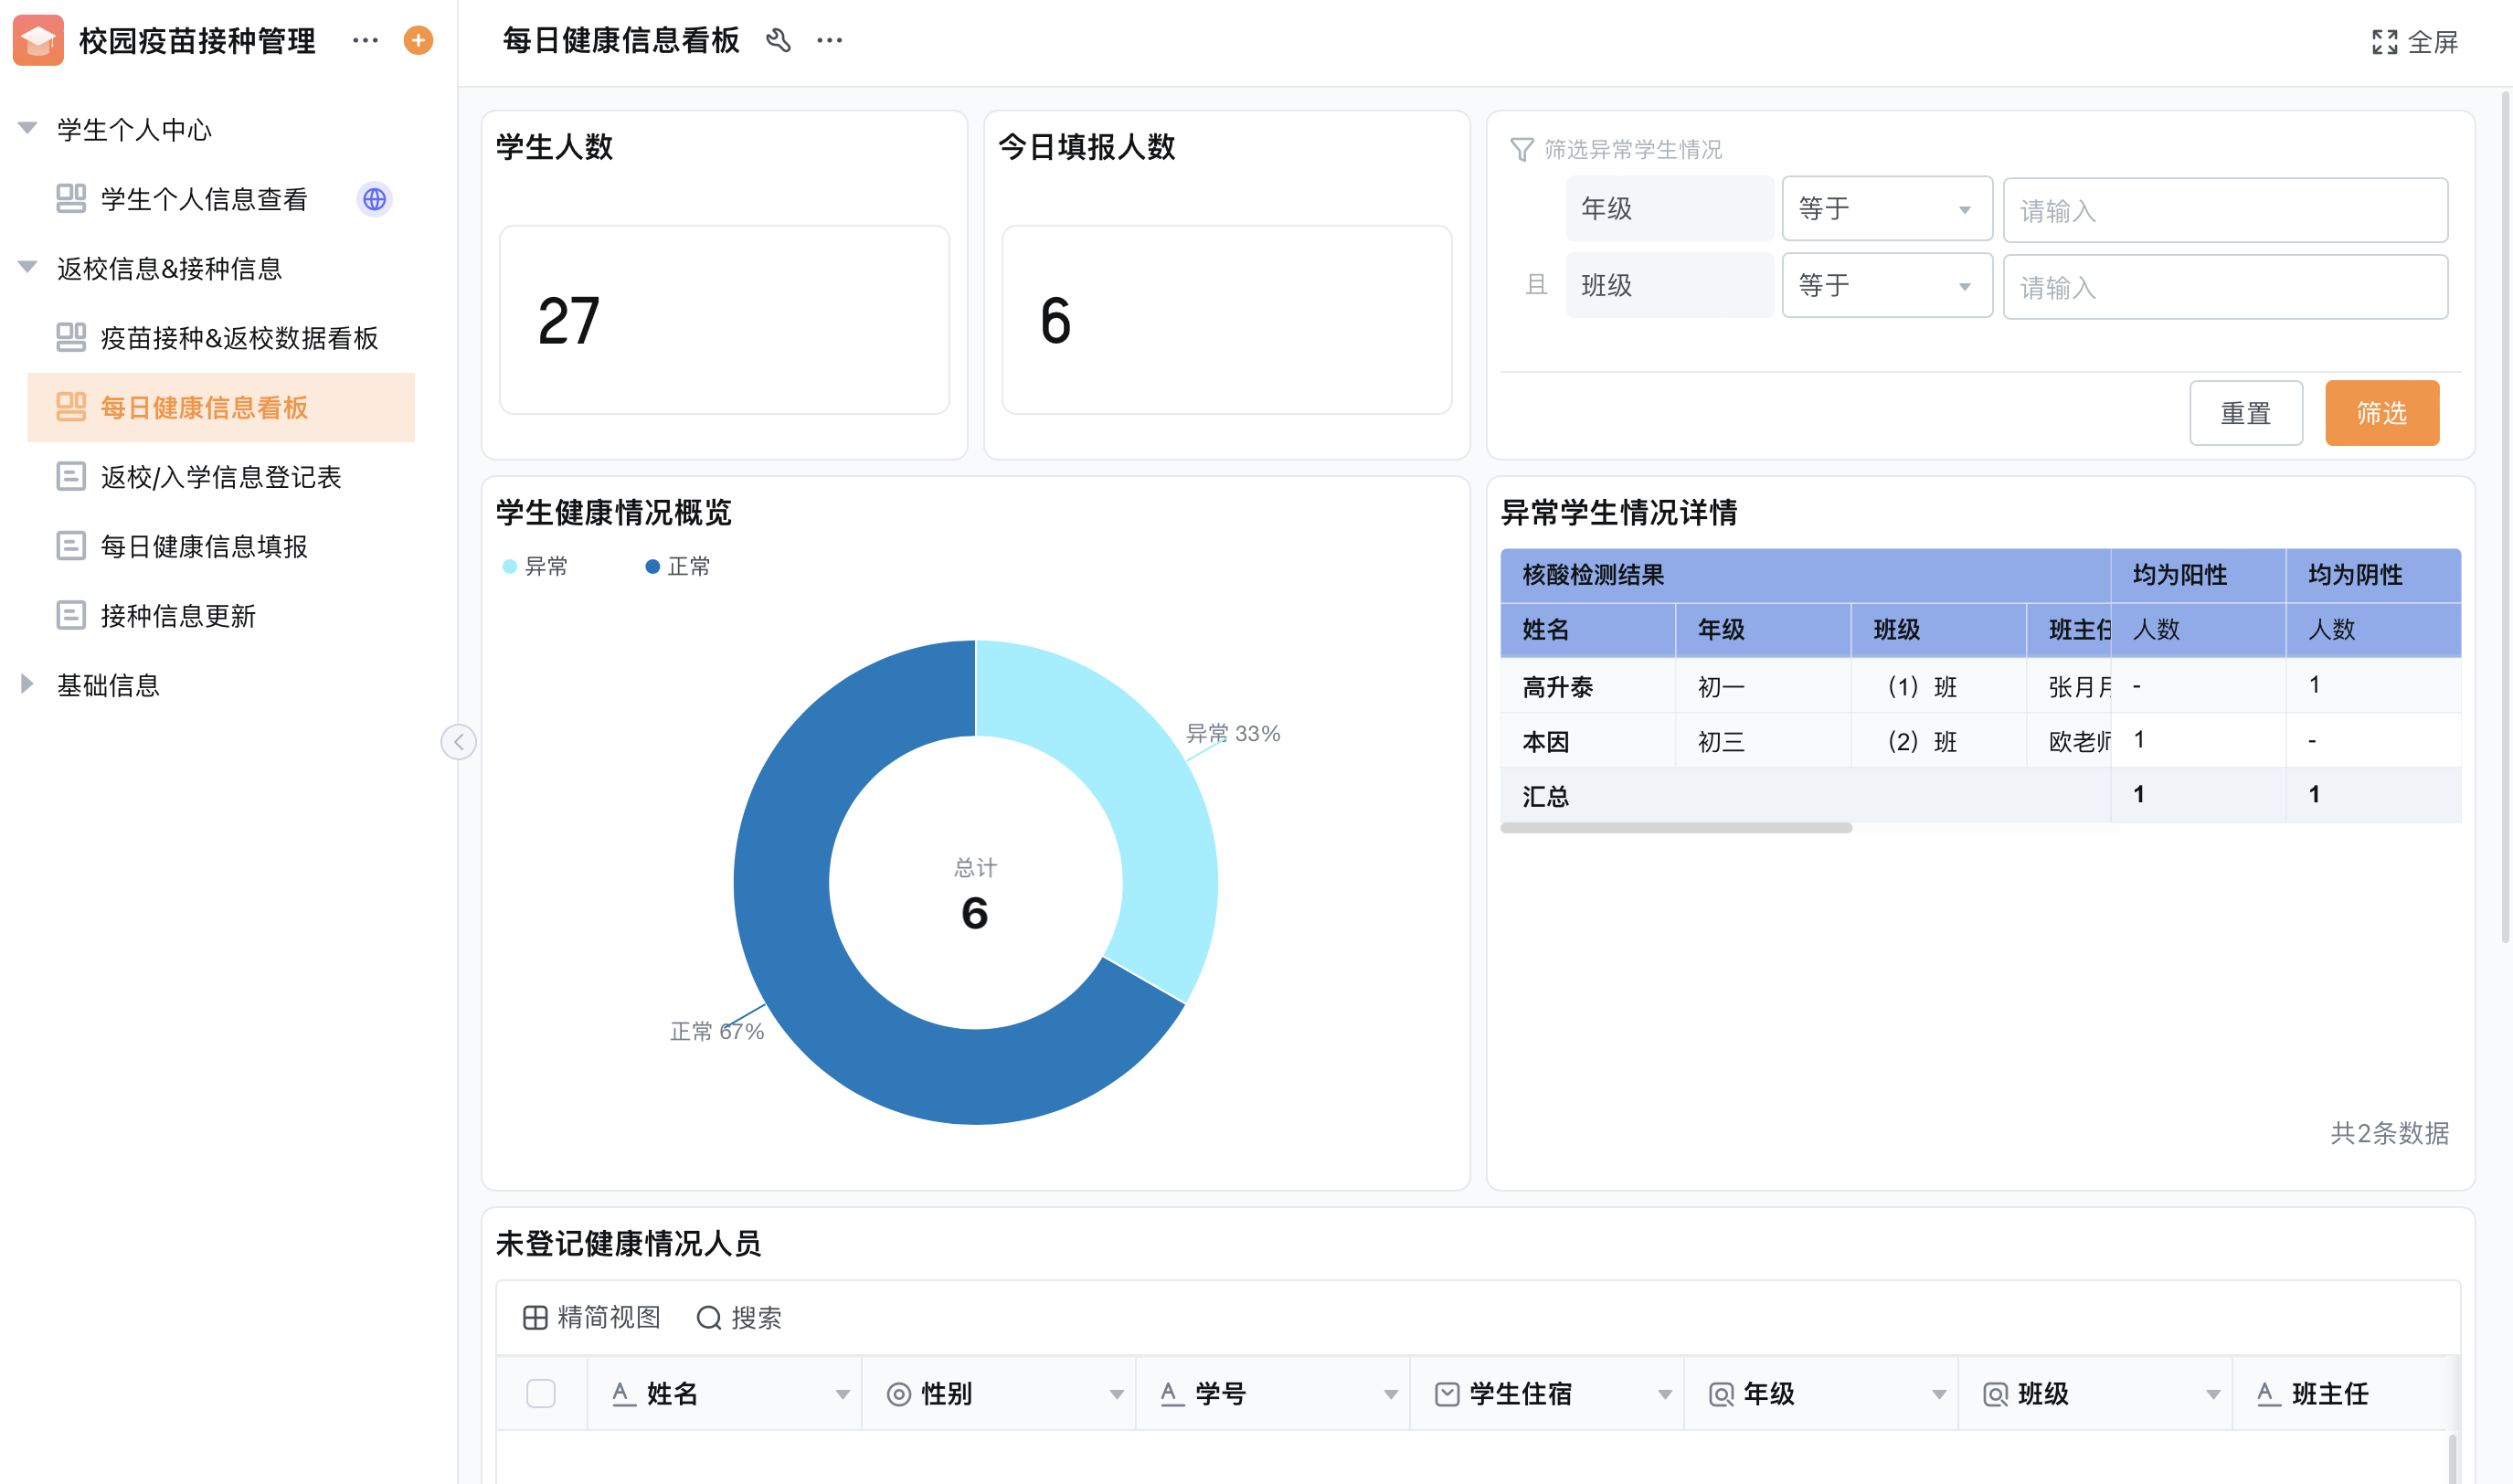The width and height of the screenshot is (2513, 1484).
Task: Open more options beside dashboard title
Action: pos(829,40)
